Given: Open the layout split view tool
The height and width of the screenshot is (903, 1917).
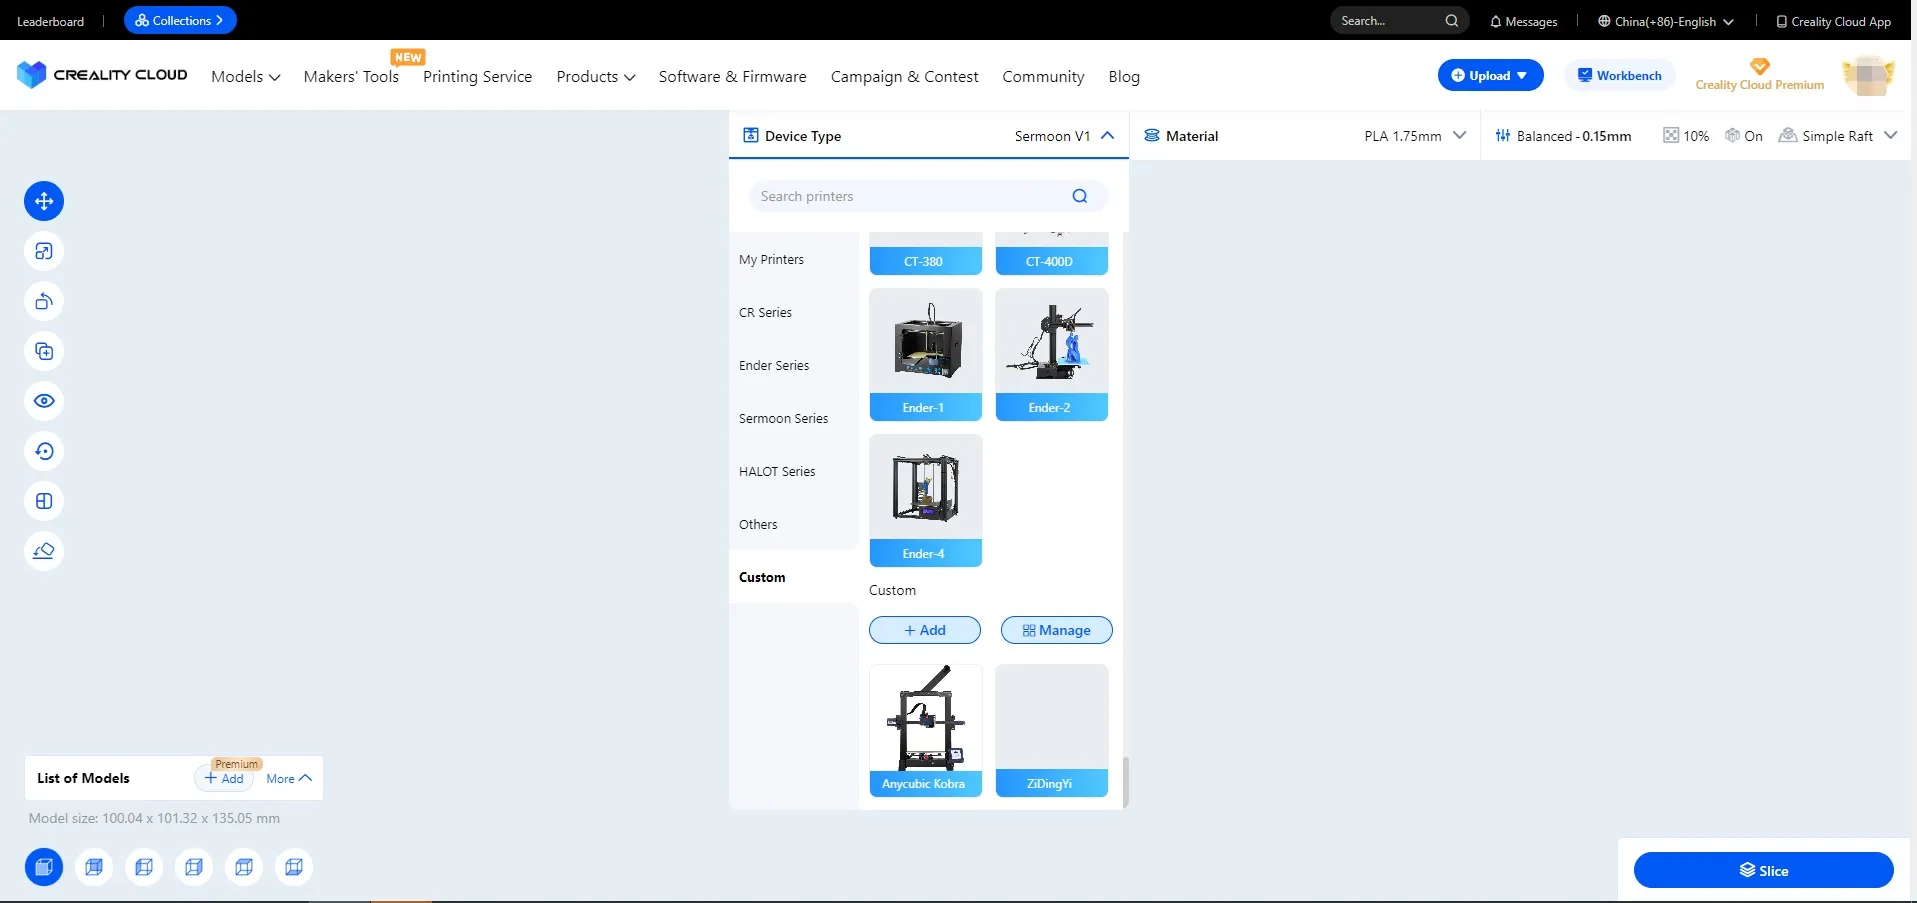Looking at the screenshot, I should 44,501.
